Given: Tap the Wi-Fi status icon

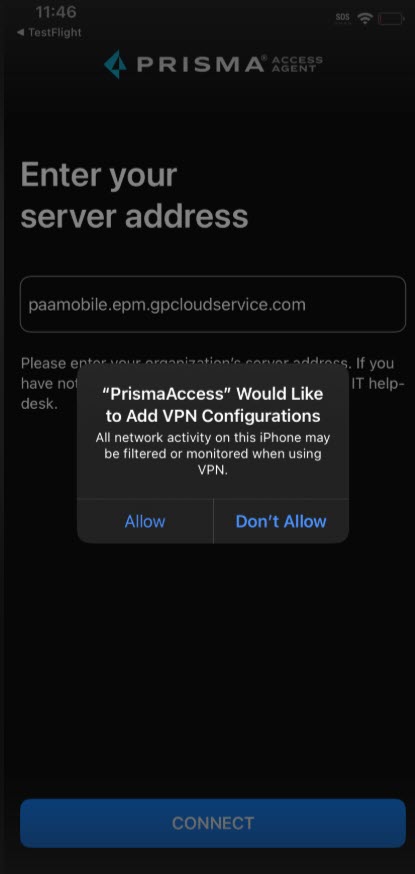Looking at the screenshot, I should 365,18.
